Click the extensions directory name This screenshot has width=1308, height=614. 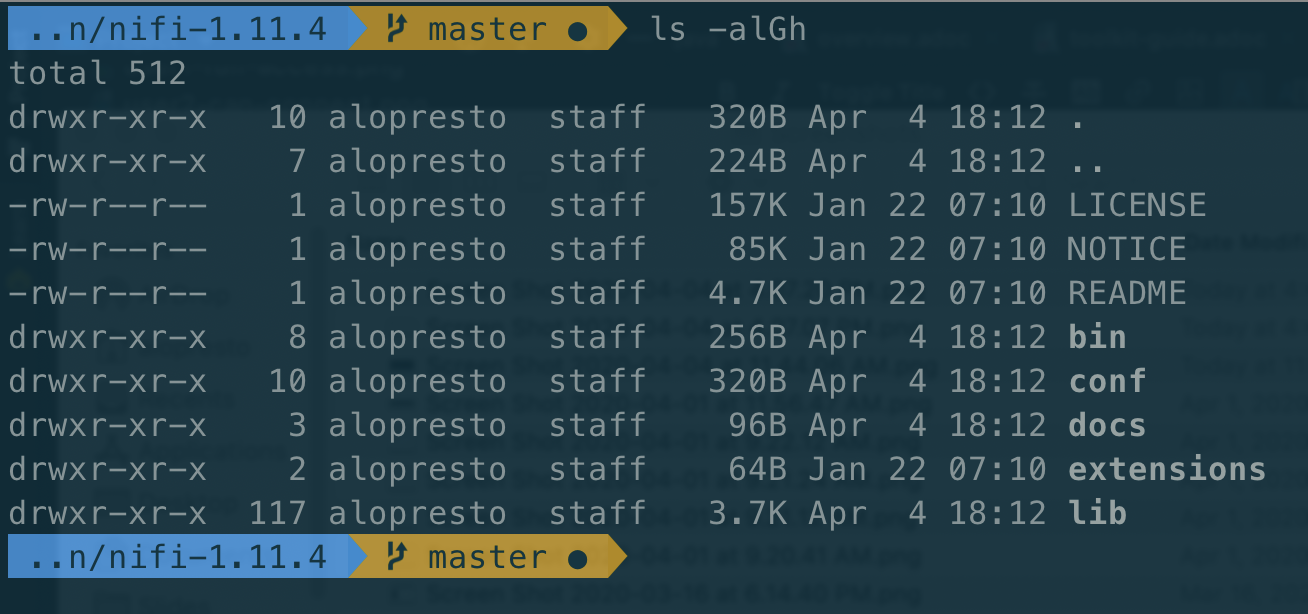(x=1167, y=469)
